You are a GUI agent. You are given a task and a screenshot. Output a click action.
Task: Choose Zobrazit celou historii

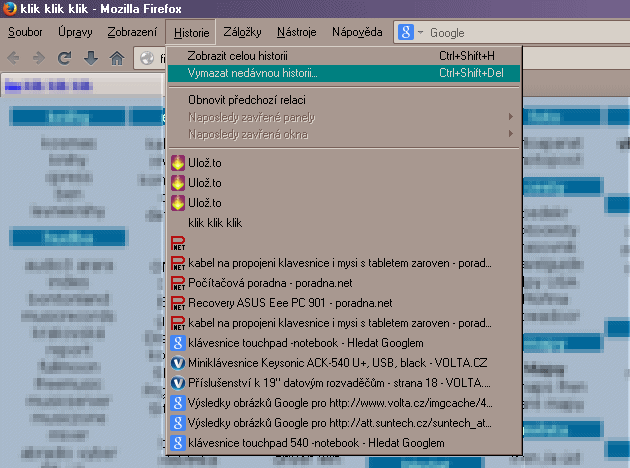tap(344, 56)
